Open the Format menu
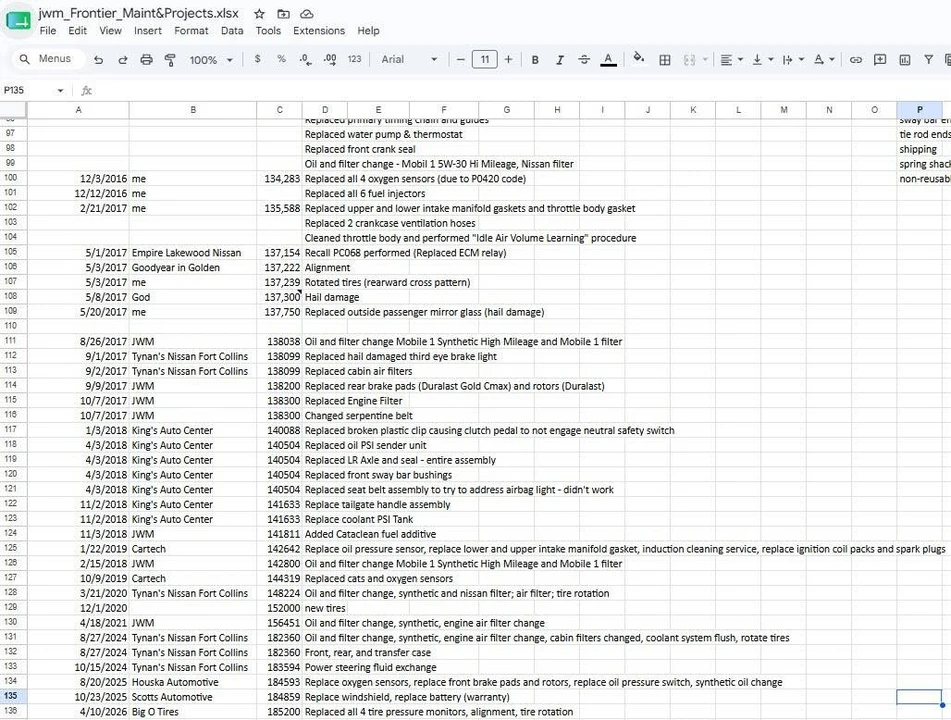The image size is (951, 720). (x=191, y=30)
